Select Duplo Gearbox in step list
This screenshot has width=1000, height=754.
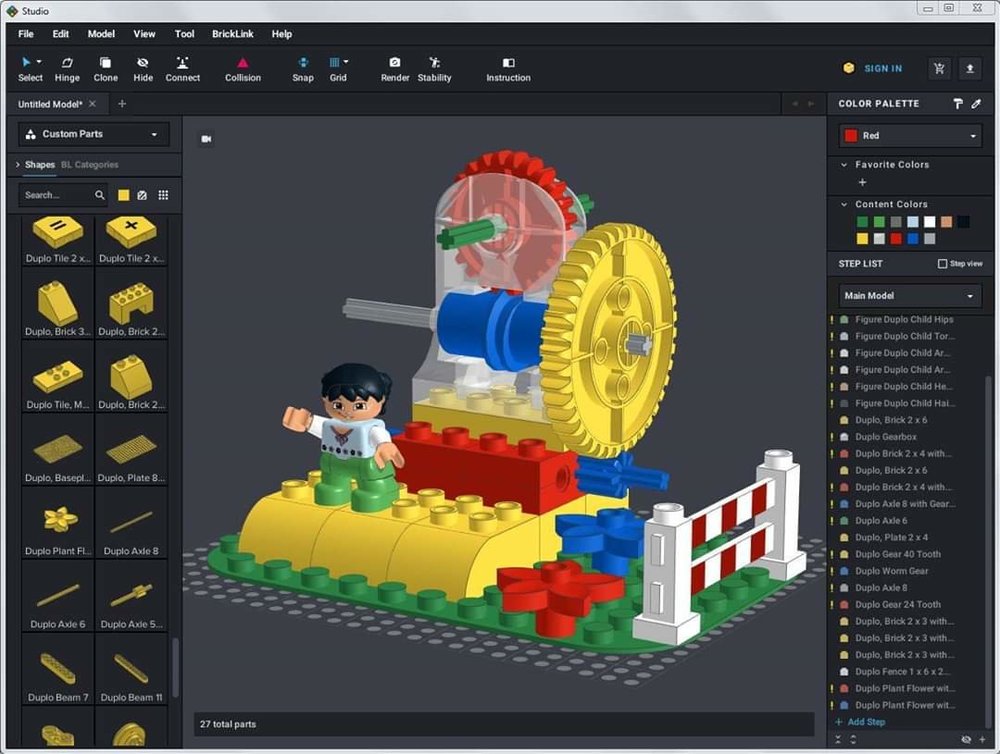pyautogui.click(x=886, y=437)
